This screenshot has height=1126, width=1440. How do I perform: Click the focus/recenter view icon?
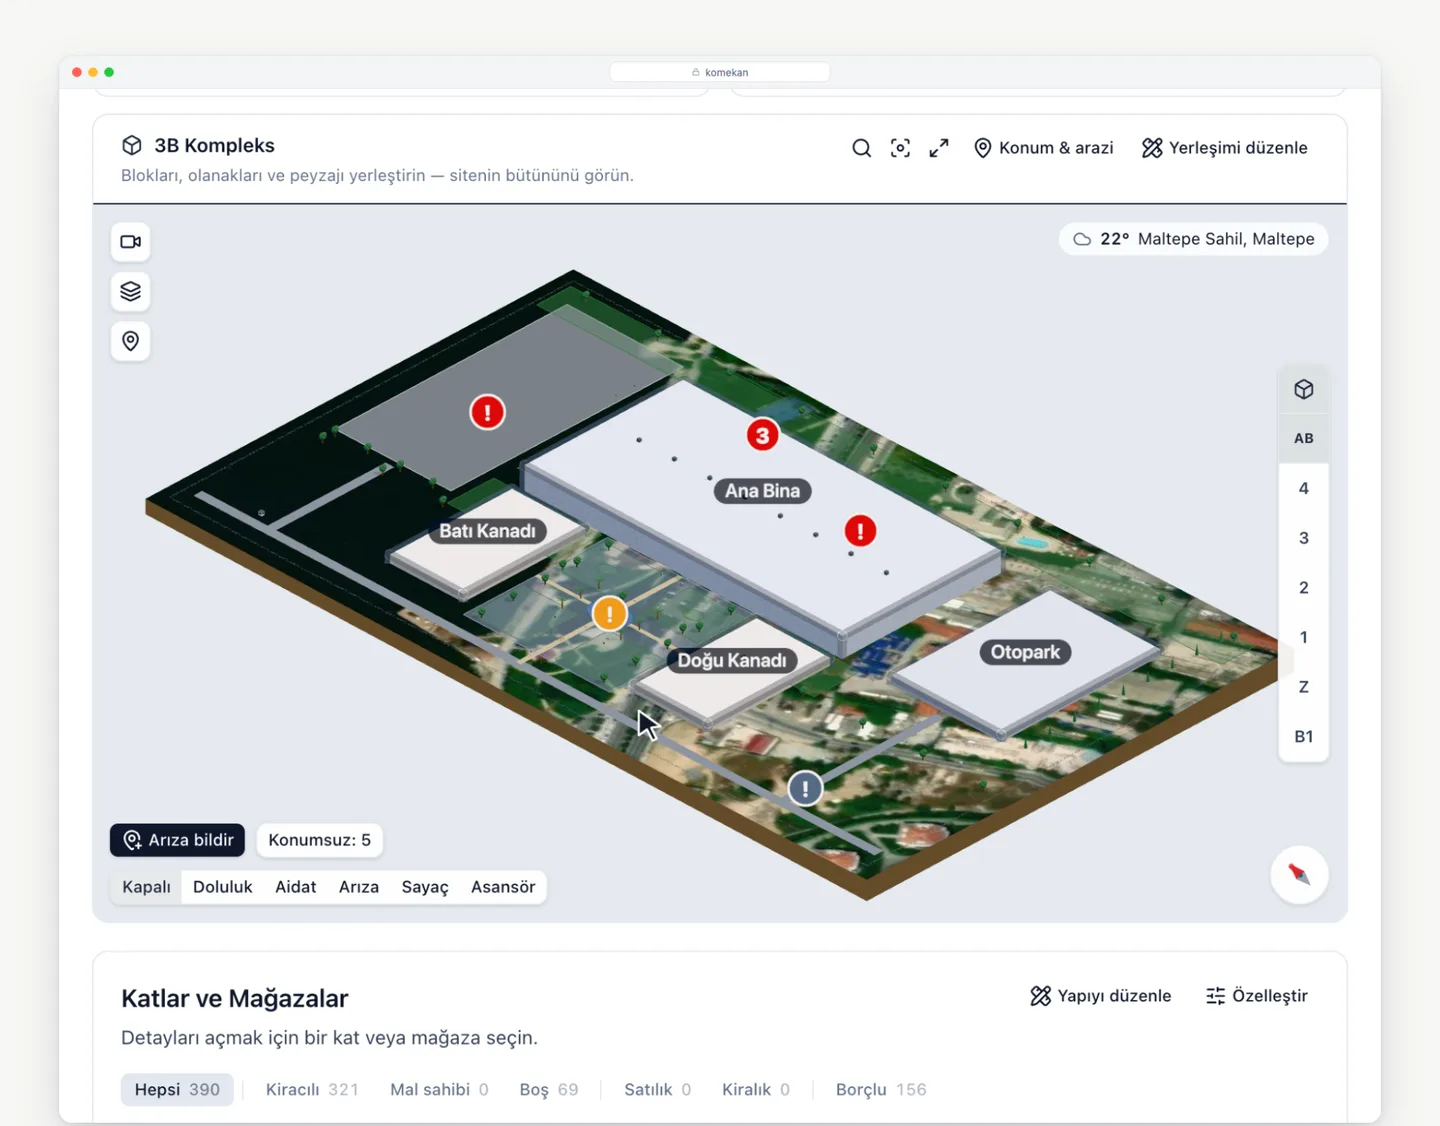(900, 148)
